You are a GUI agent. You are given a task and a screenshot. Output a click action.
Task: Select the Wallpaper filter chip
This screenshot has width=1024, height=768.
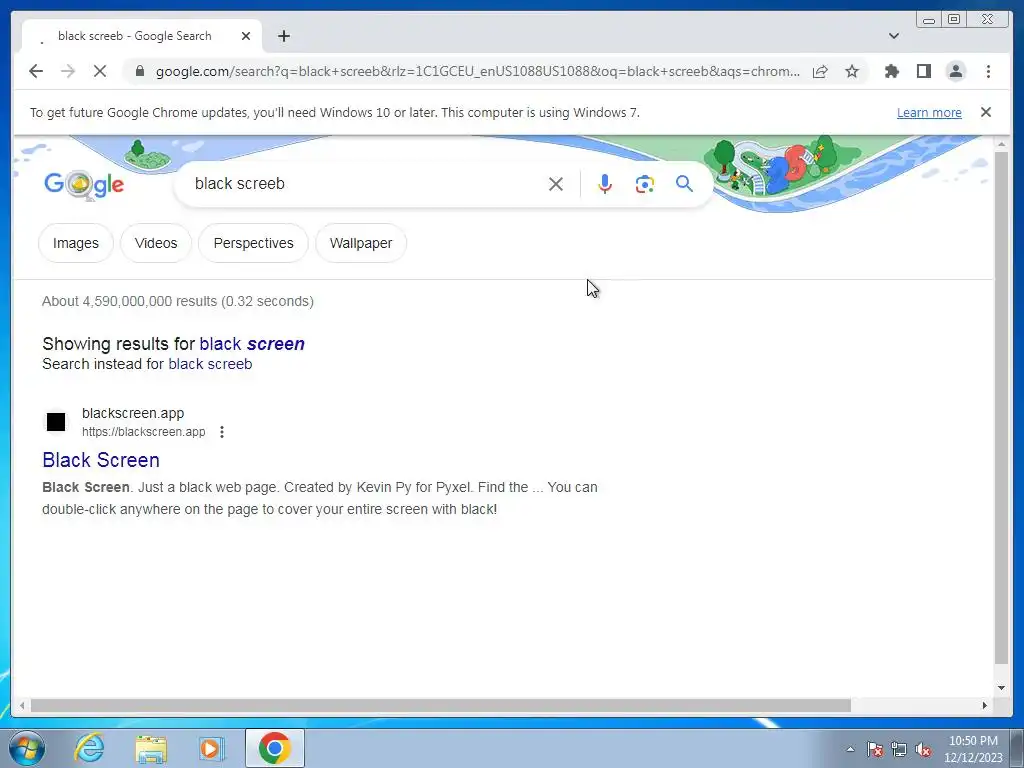[x=361, y=243]
